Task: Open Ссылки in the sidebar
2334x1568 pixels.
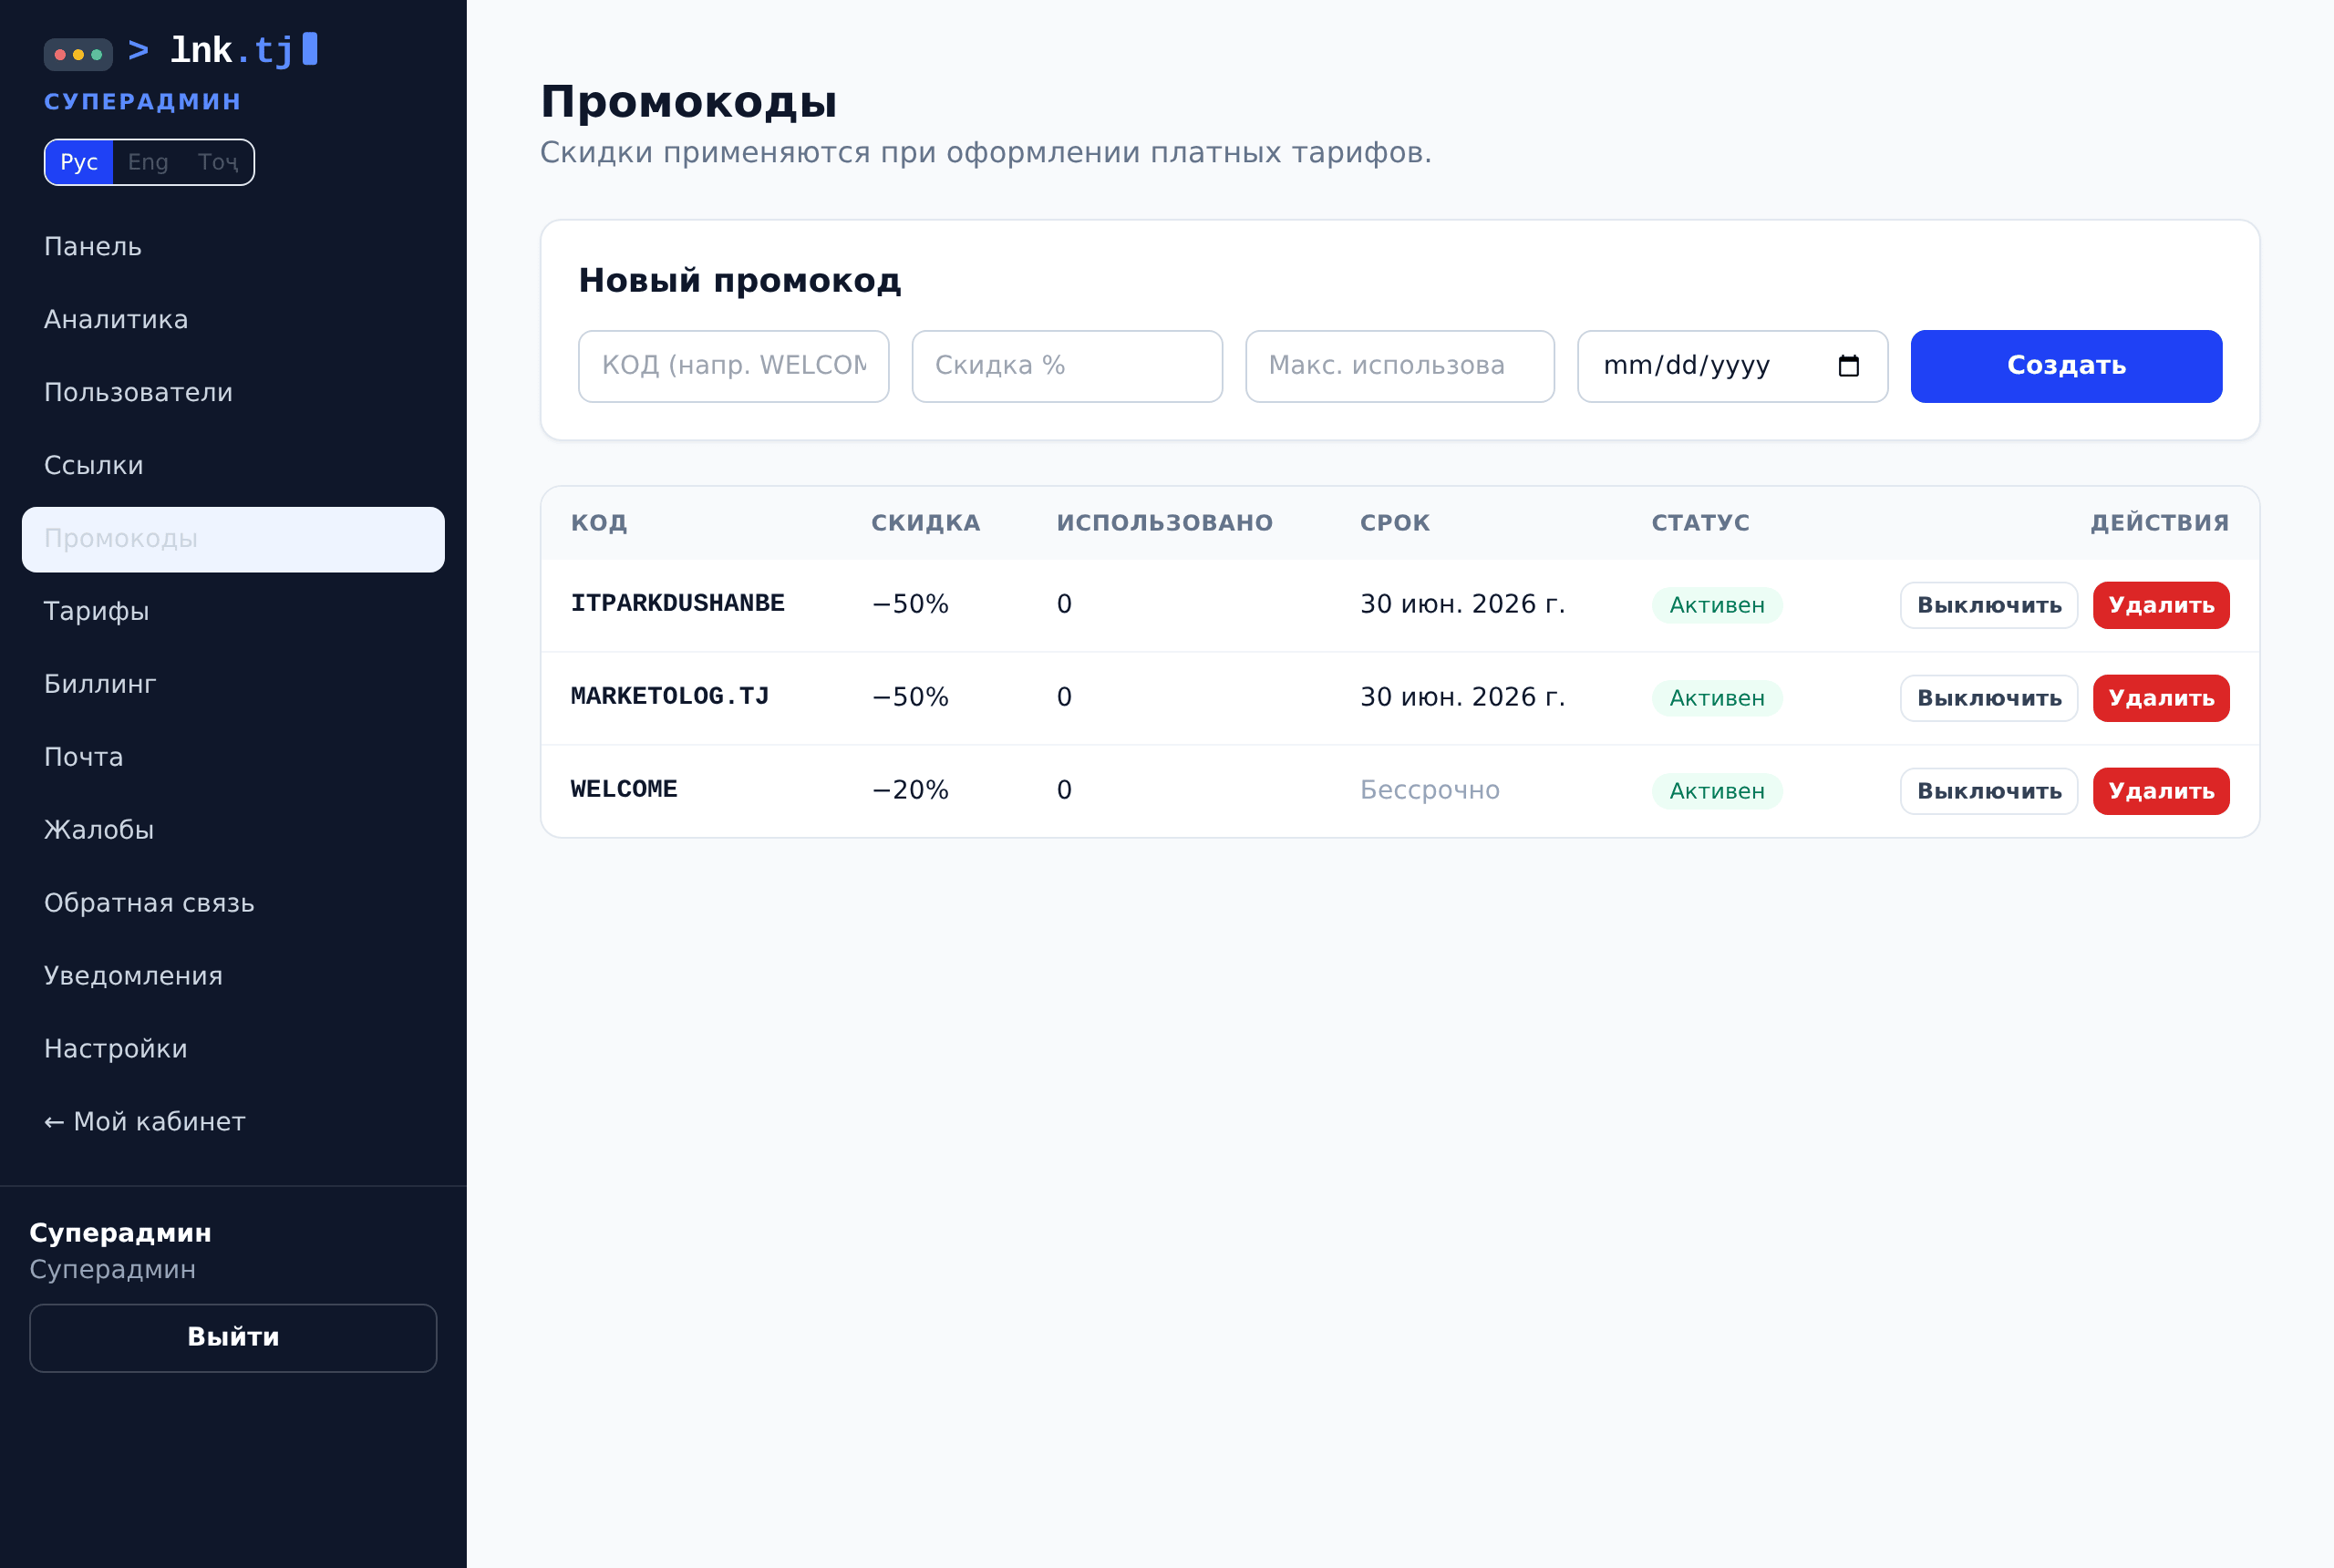Action: click(233, 466)
